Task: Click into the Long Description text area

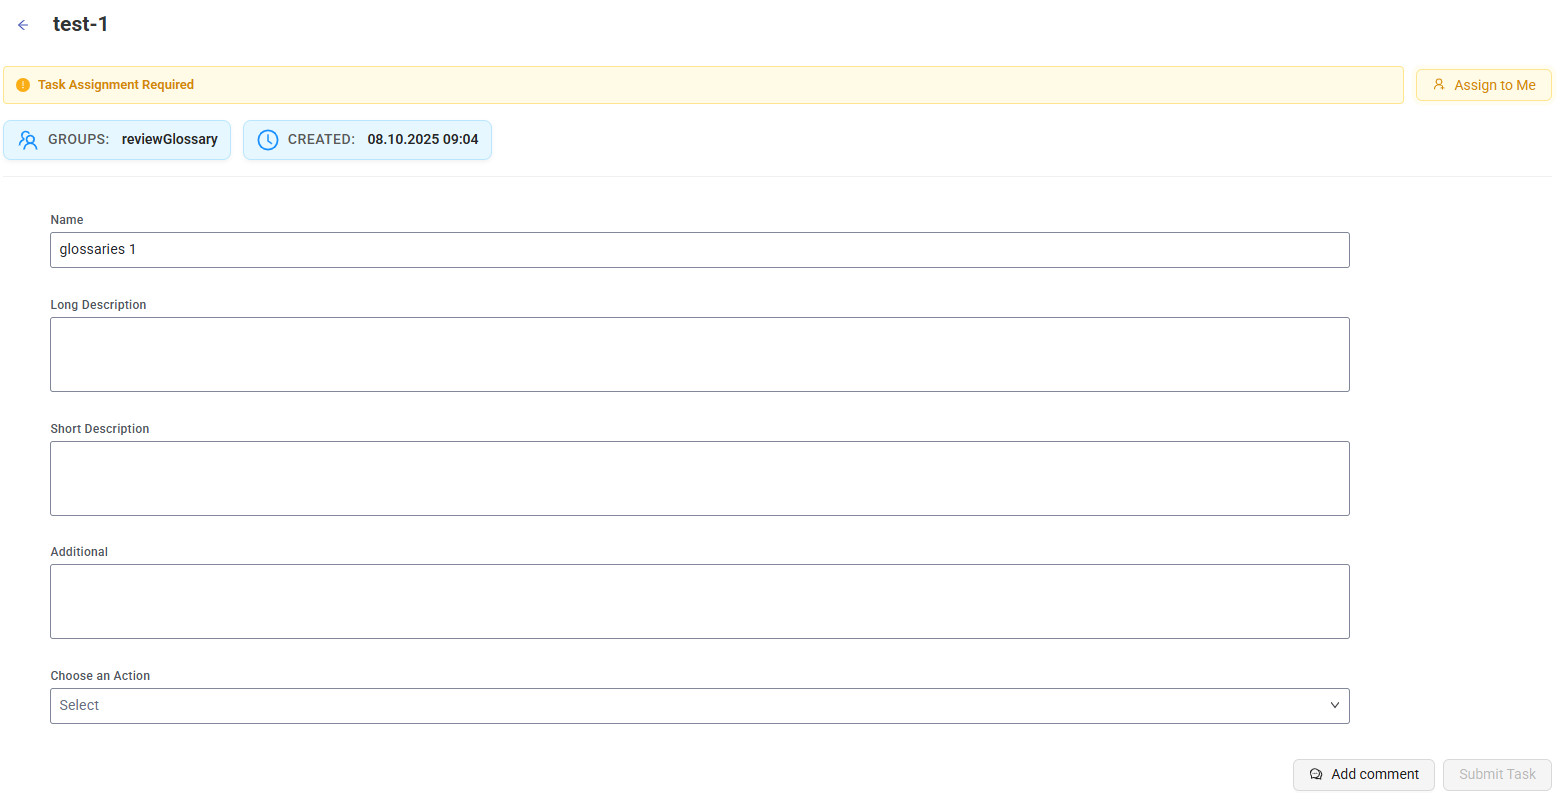Action: coord(699,354)
